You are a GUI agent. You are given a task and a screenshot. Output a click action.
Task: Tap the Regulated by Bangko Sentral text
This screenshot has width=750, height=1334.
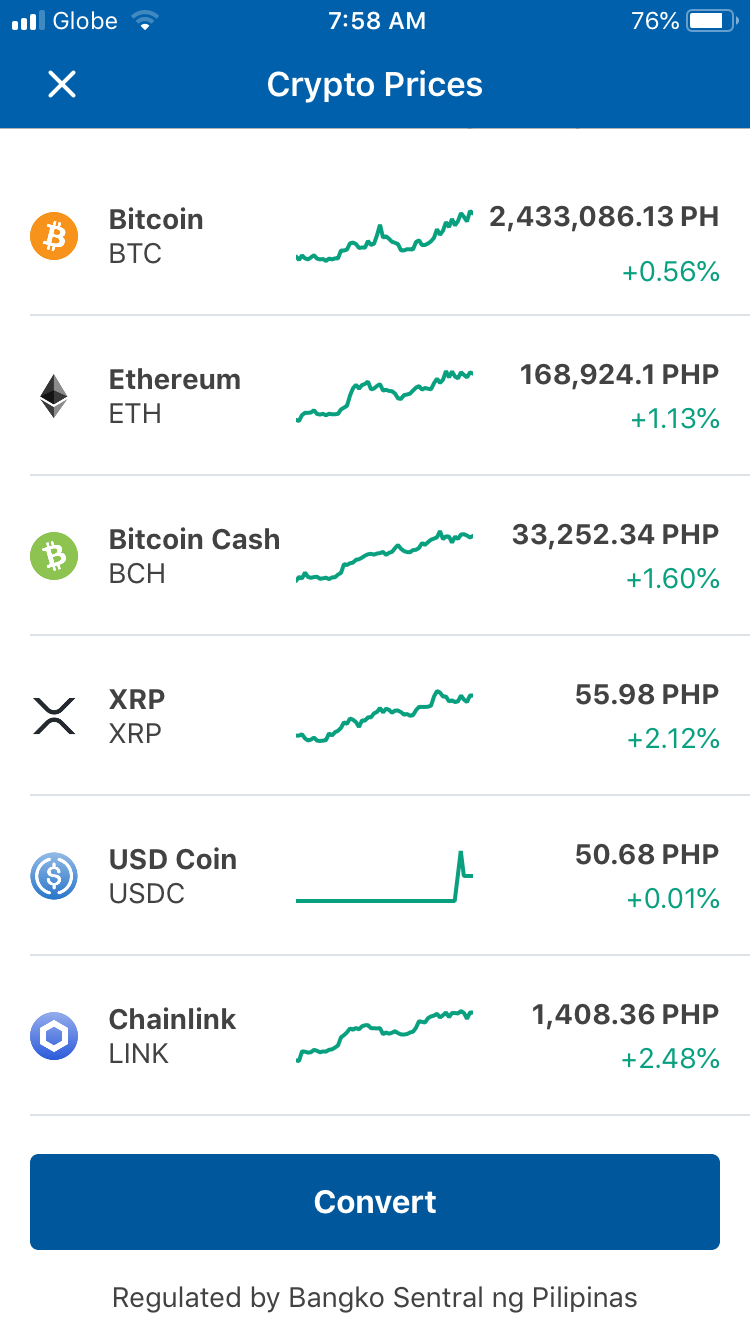(x=375, y=1298)
